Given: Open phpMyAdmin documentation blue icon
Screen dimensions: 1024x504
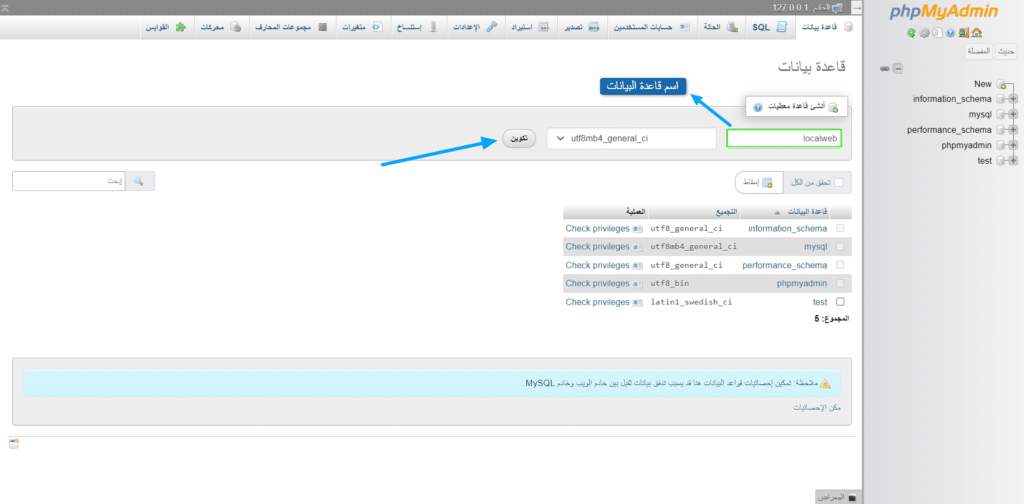Looking at the screenshot, I should click(951, 33).
